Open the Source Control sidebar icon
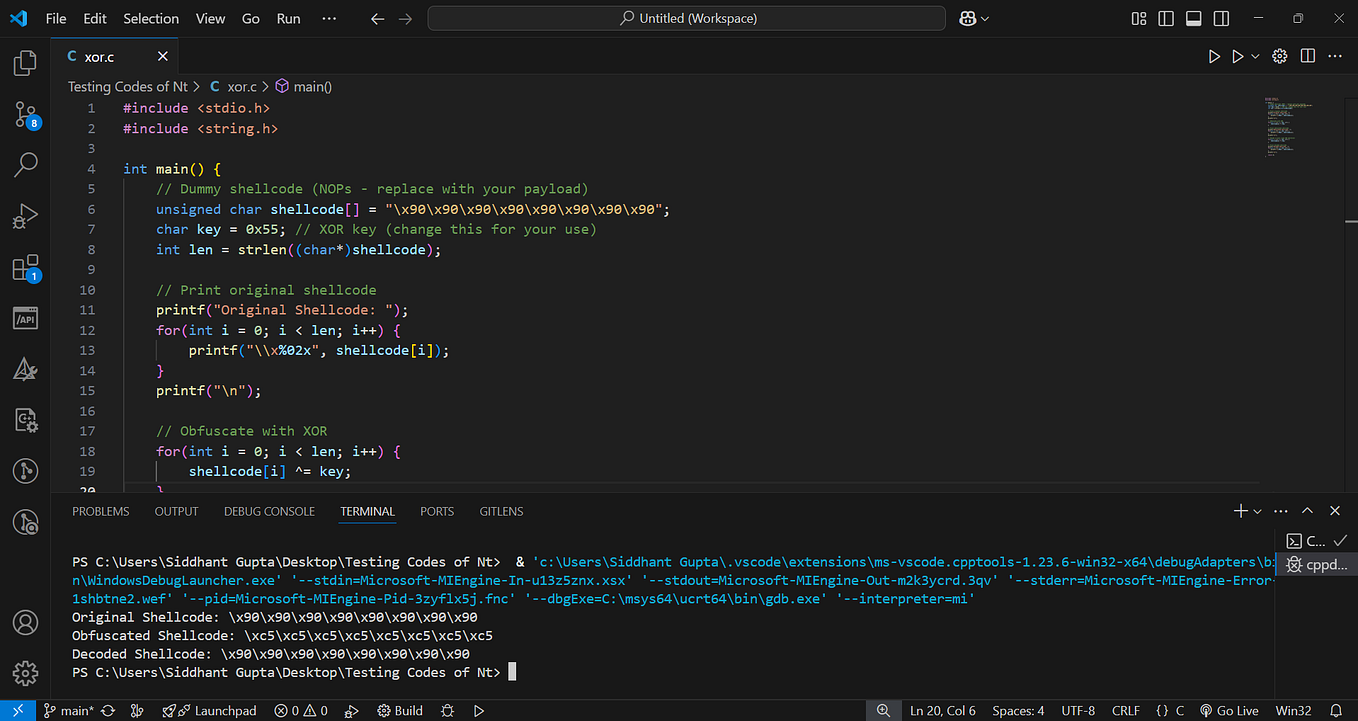 25,114
